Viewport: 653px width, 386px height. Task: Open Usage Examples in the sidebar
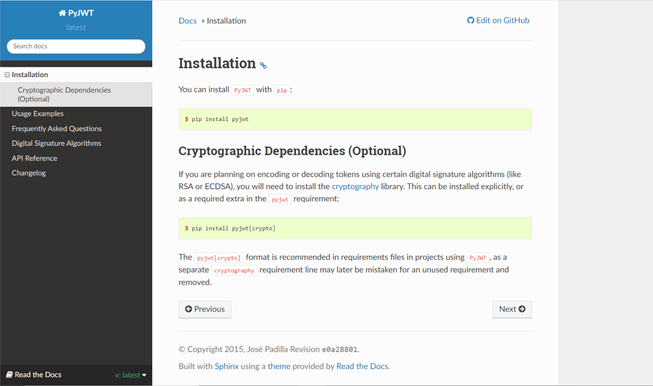[37, 114]
